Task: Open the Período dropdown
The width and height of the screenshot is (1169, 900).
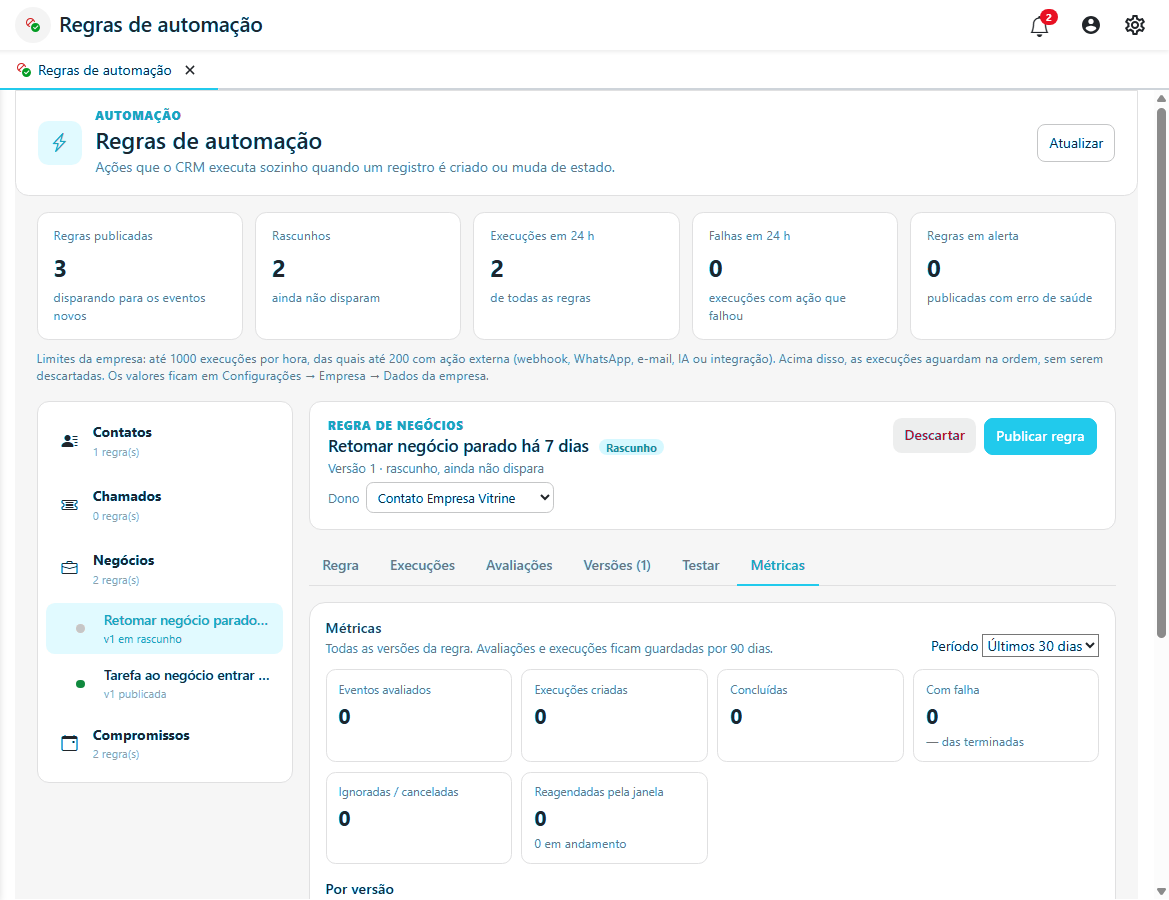Action: coord(1040,646)
